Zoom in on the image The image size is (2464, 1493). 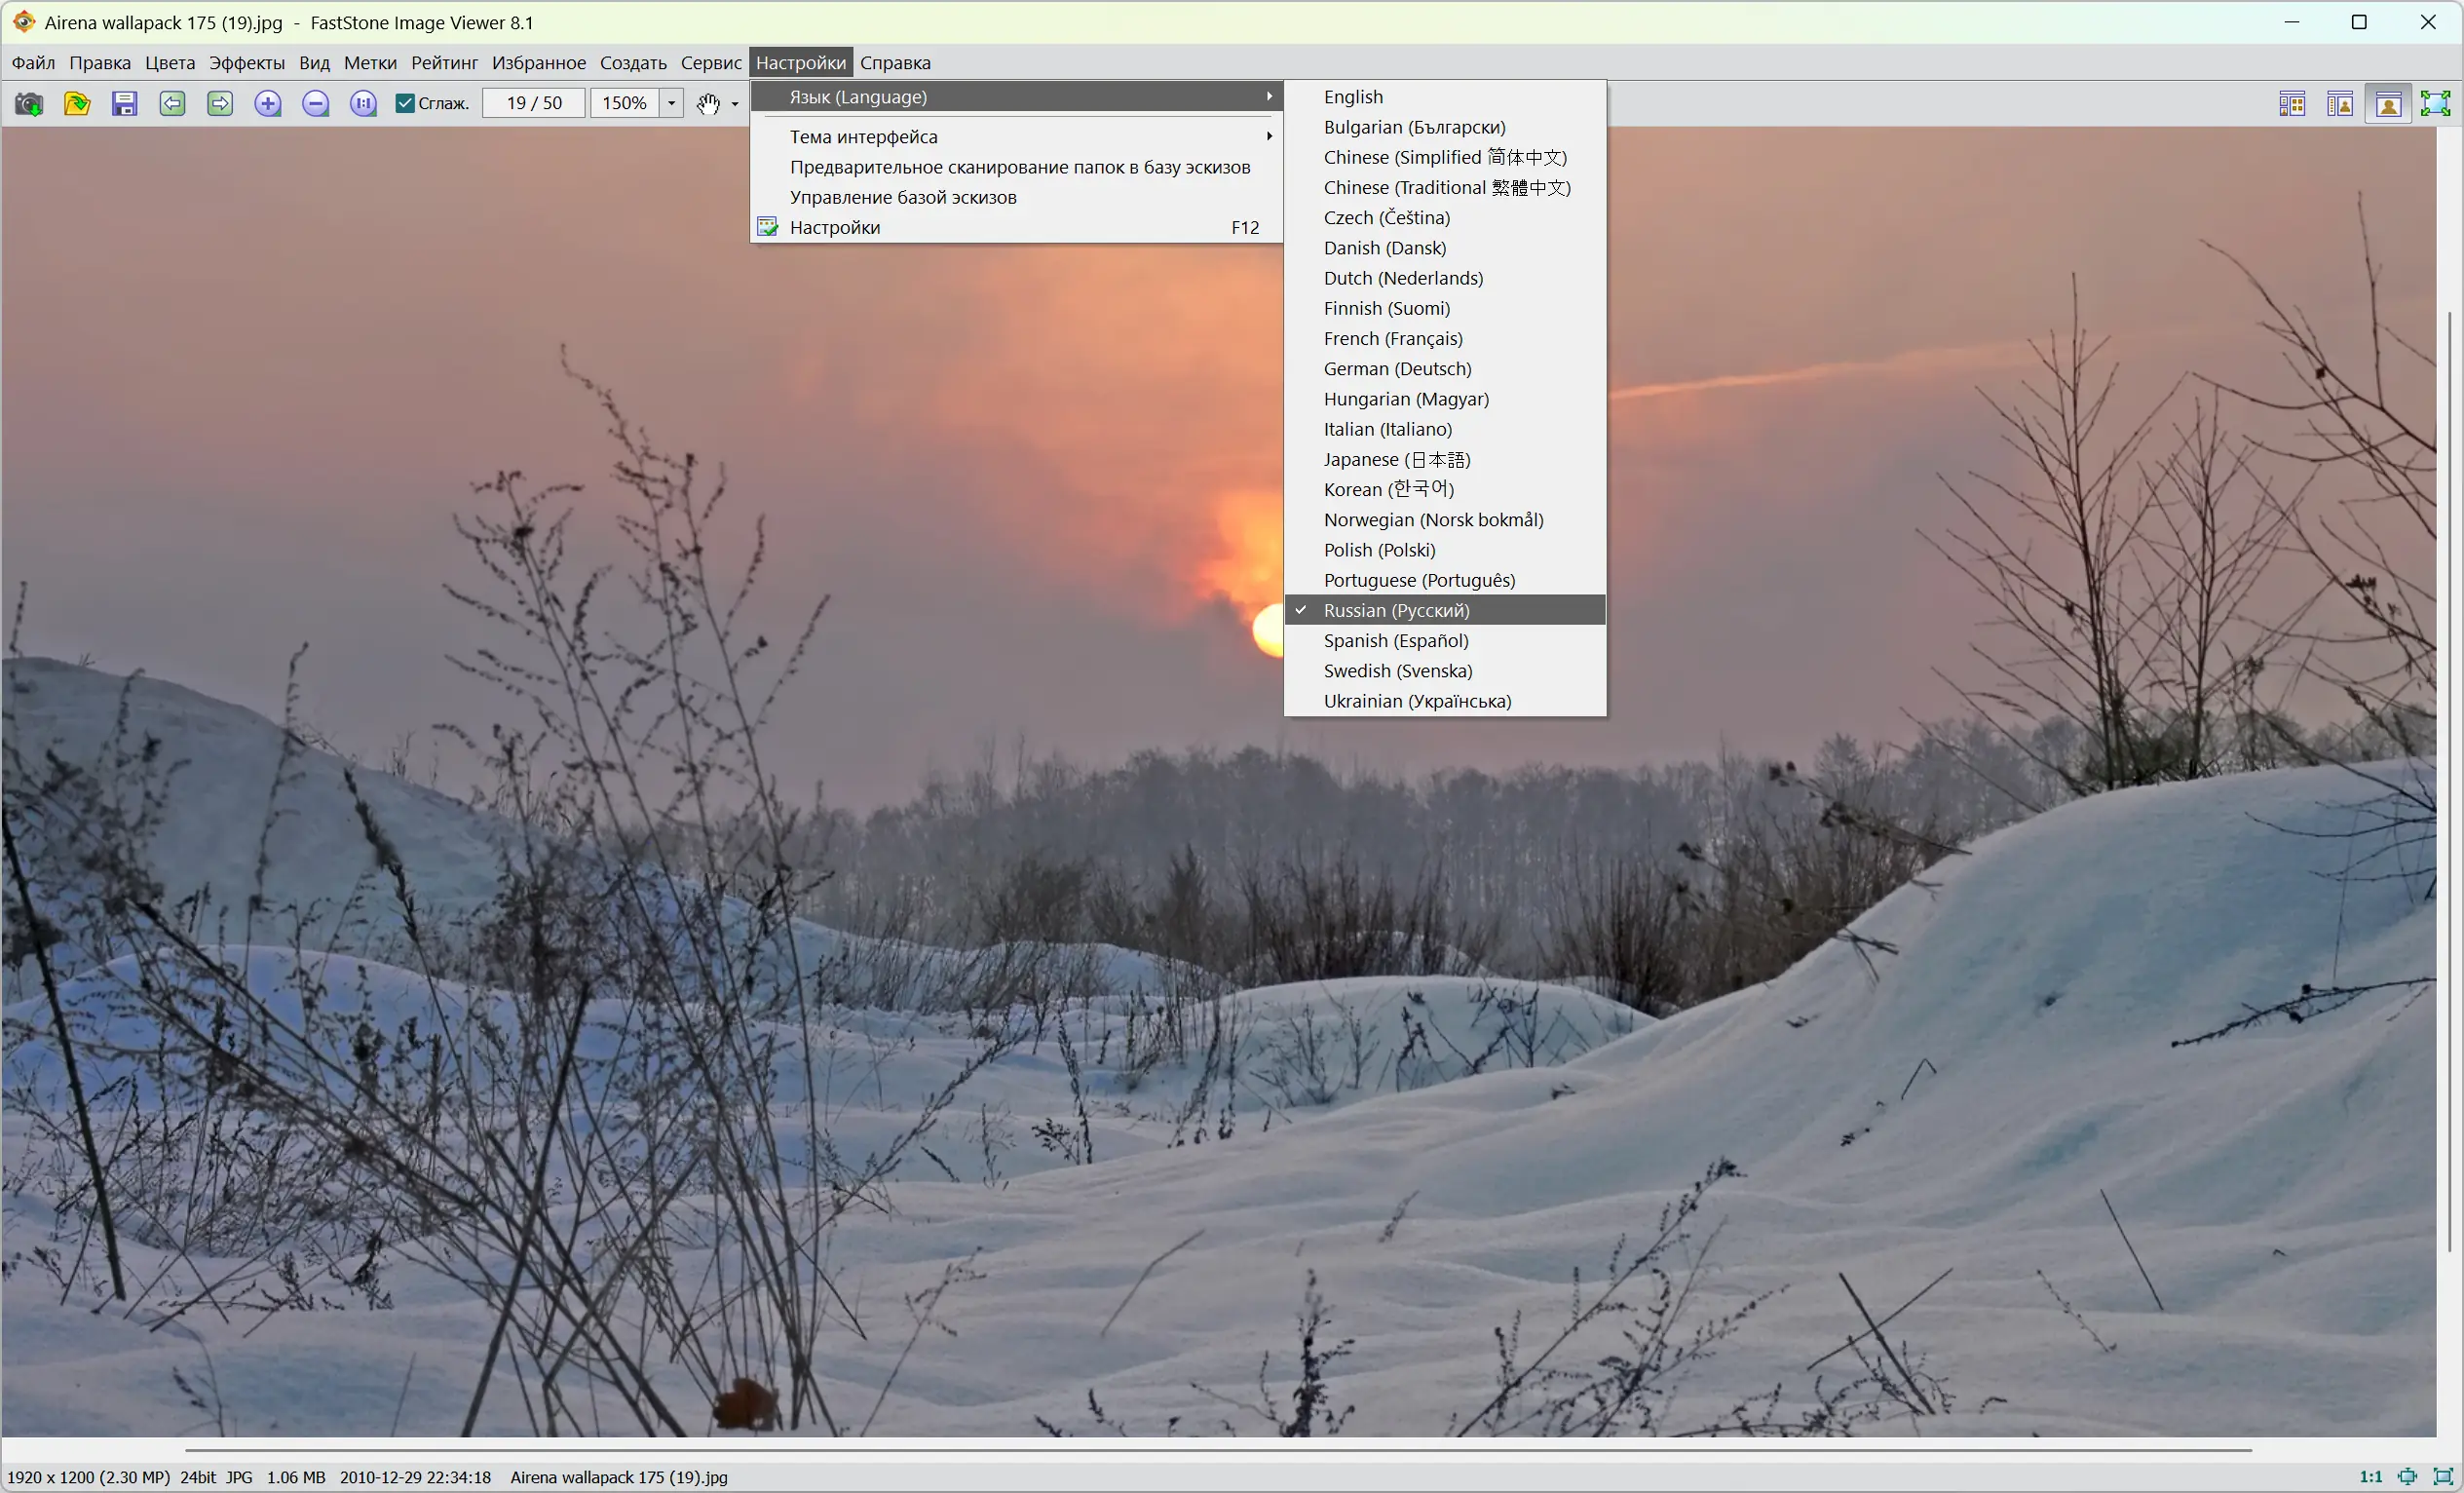point(268,103)
